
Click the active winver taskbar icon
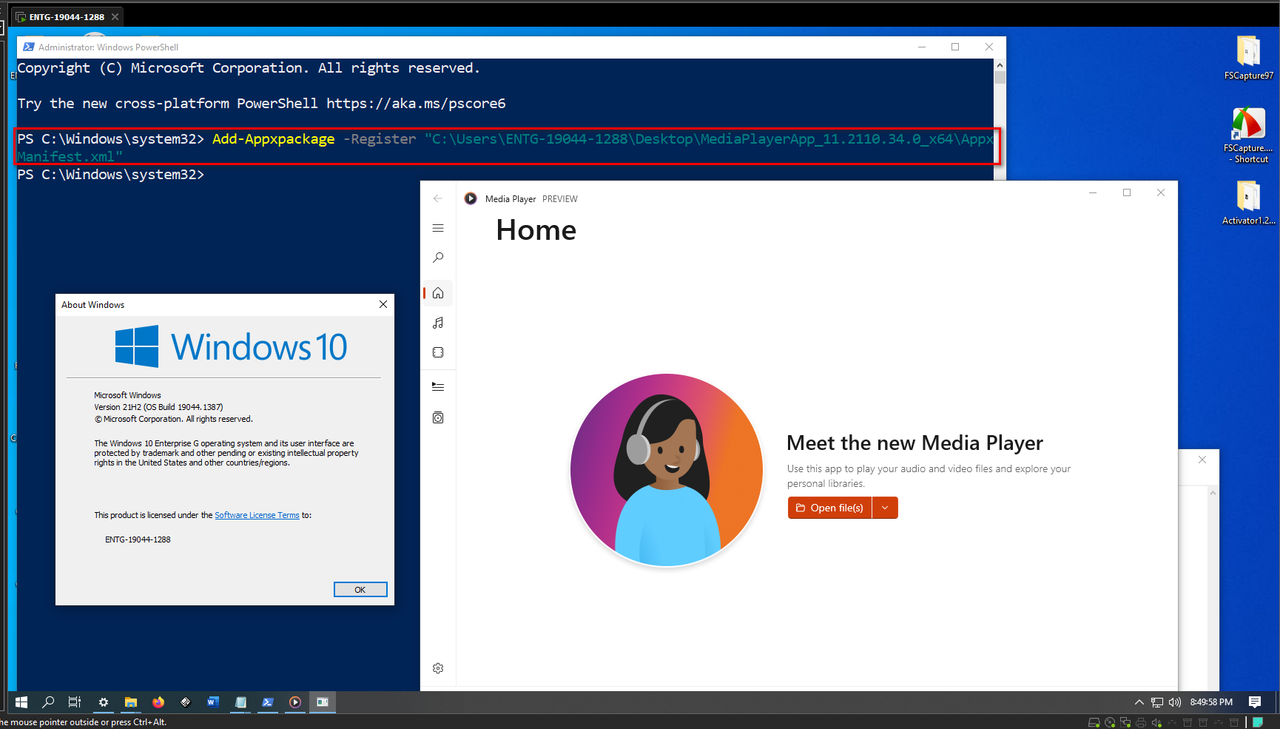click(323, 702)
